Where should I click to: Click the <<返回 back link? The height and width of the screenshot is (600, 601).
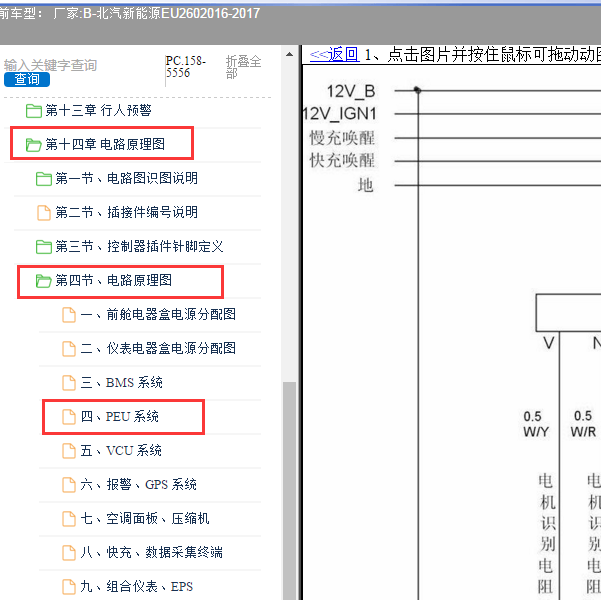click(334, 54)
